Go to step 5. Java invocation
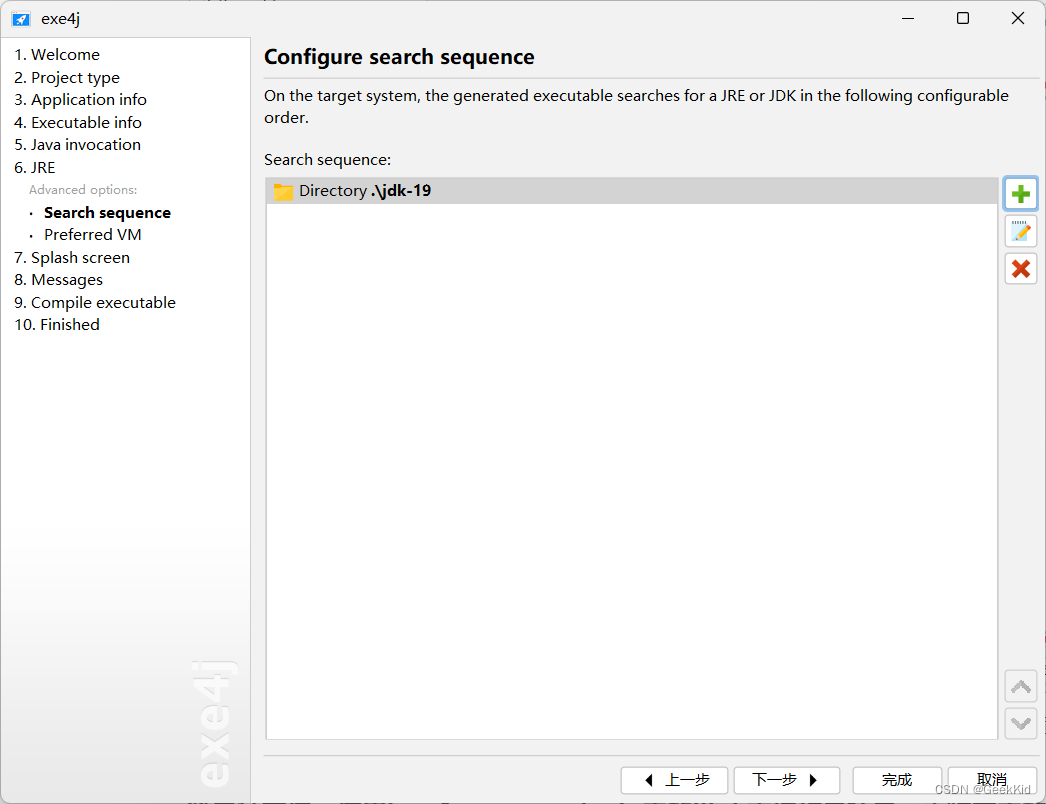Image resolution: width=1046 pixels, height=804 pixels. point(77,145)
